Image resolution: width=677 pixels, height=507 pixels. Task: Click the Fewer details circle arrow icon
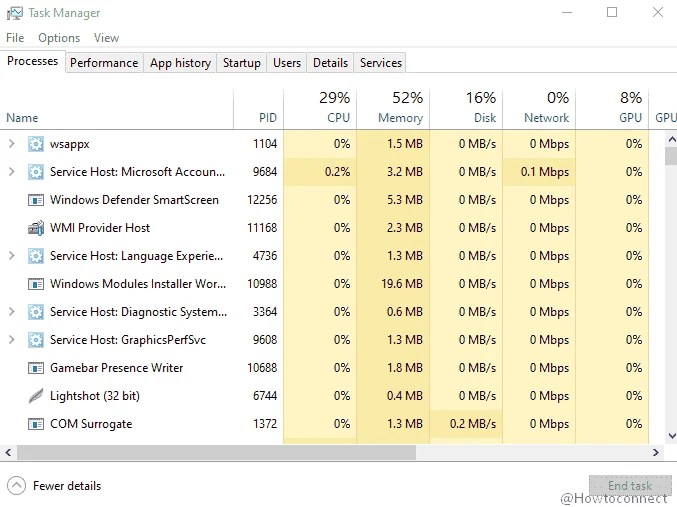coord(17,486)
